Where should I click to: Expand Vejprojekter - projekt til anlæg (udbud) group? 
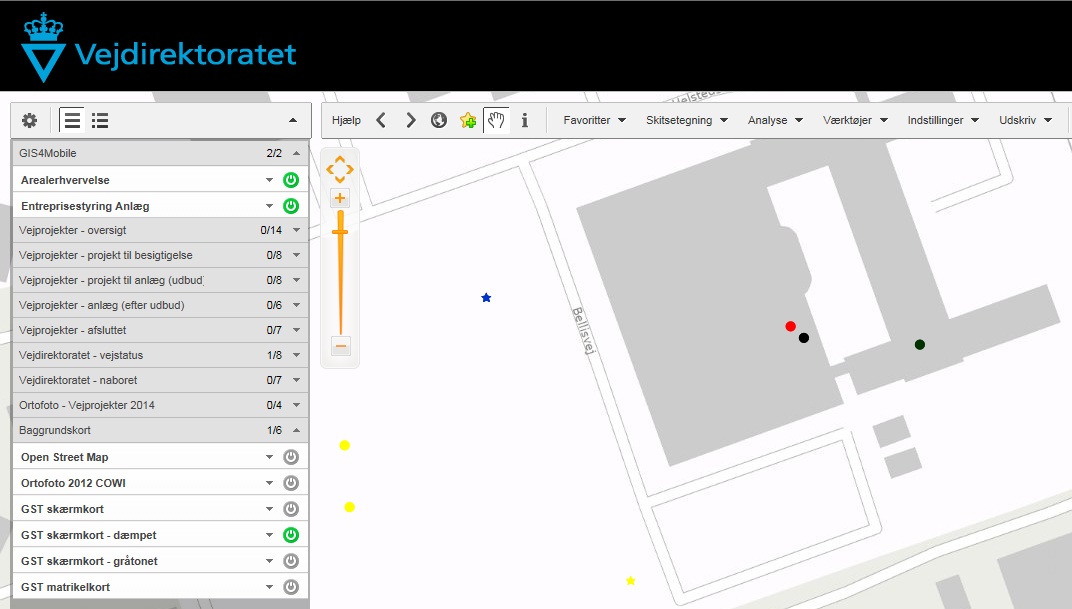point(296,280)
